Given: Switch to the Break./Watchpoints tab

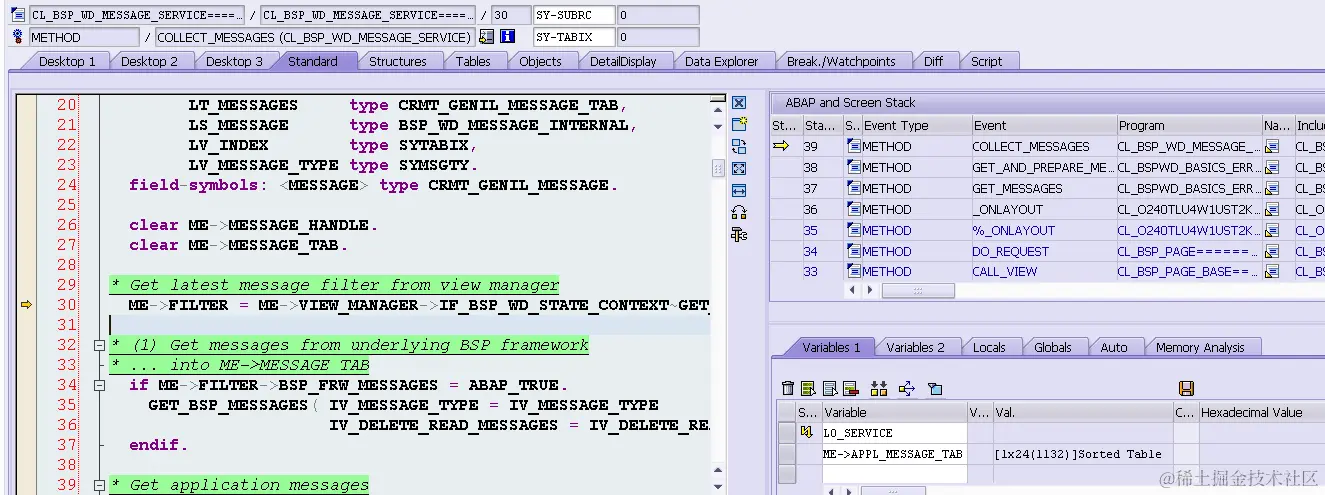Looking at the screenshot, I should coord(841,61).
